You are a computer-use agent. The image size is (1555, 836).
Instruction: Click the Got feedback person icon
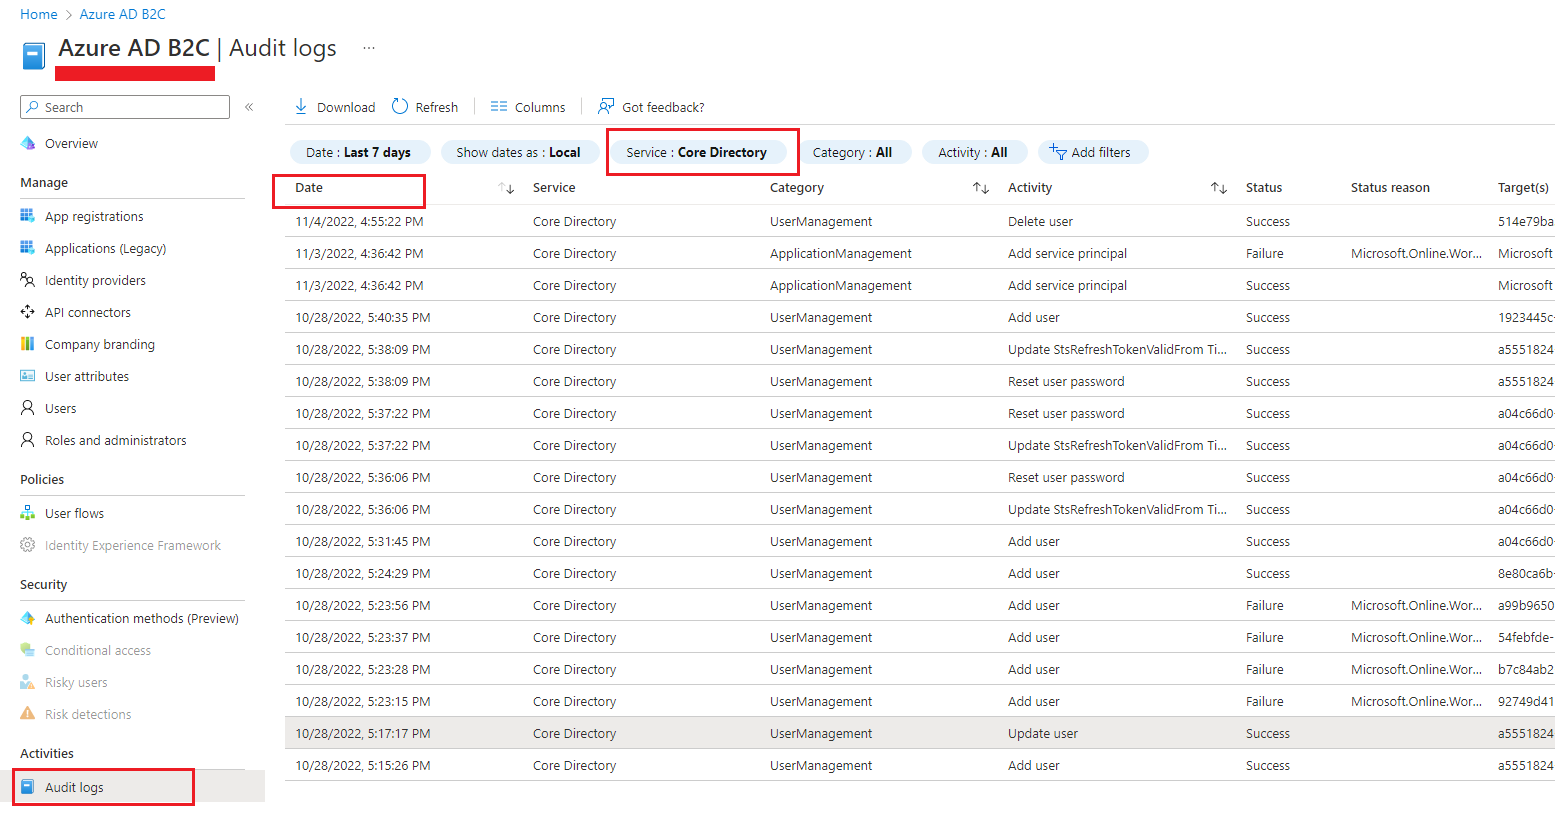tap(606, 106)
